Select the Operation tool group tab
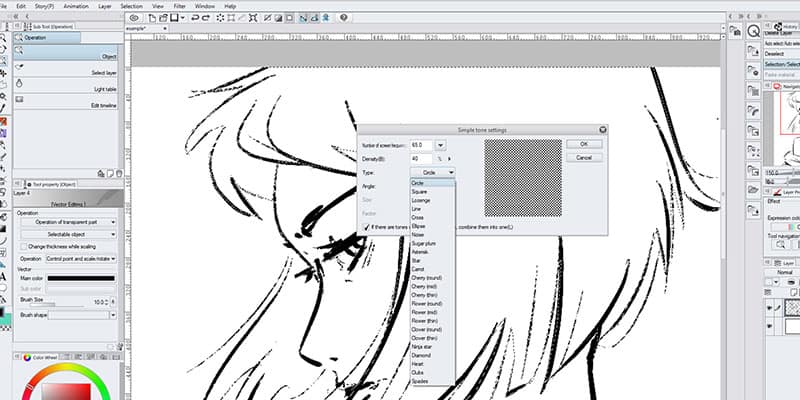The image size is (800, 400). pos(47,38)
